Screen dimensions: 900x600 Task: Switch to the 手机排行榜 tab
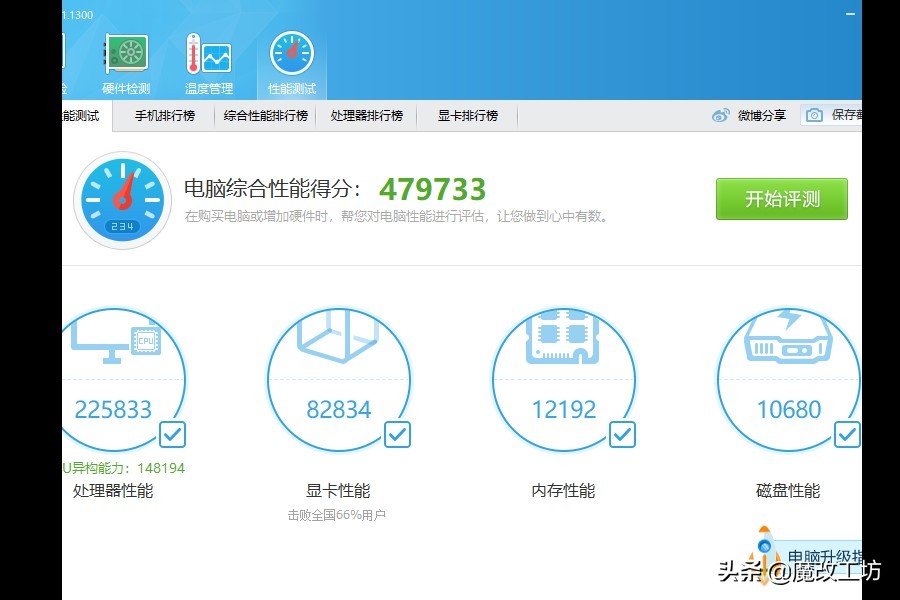tap(165, 116)
